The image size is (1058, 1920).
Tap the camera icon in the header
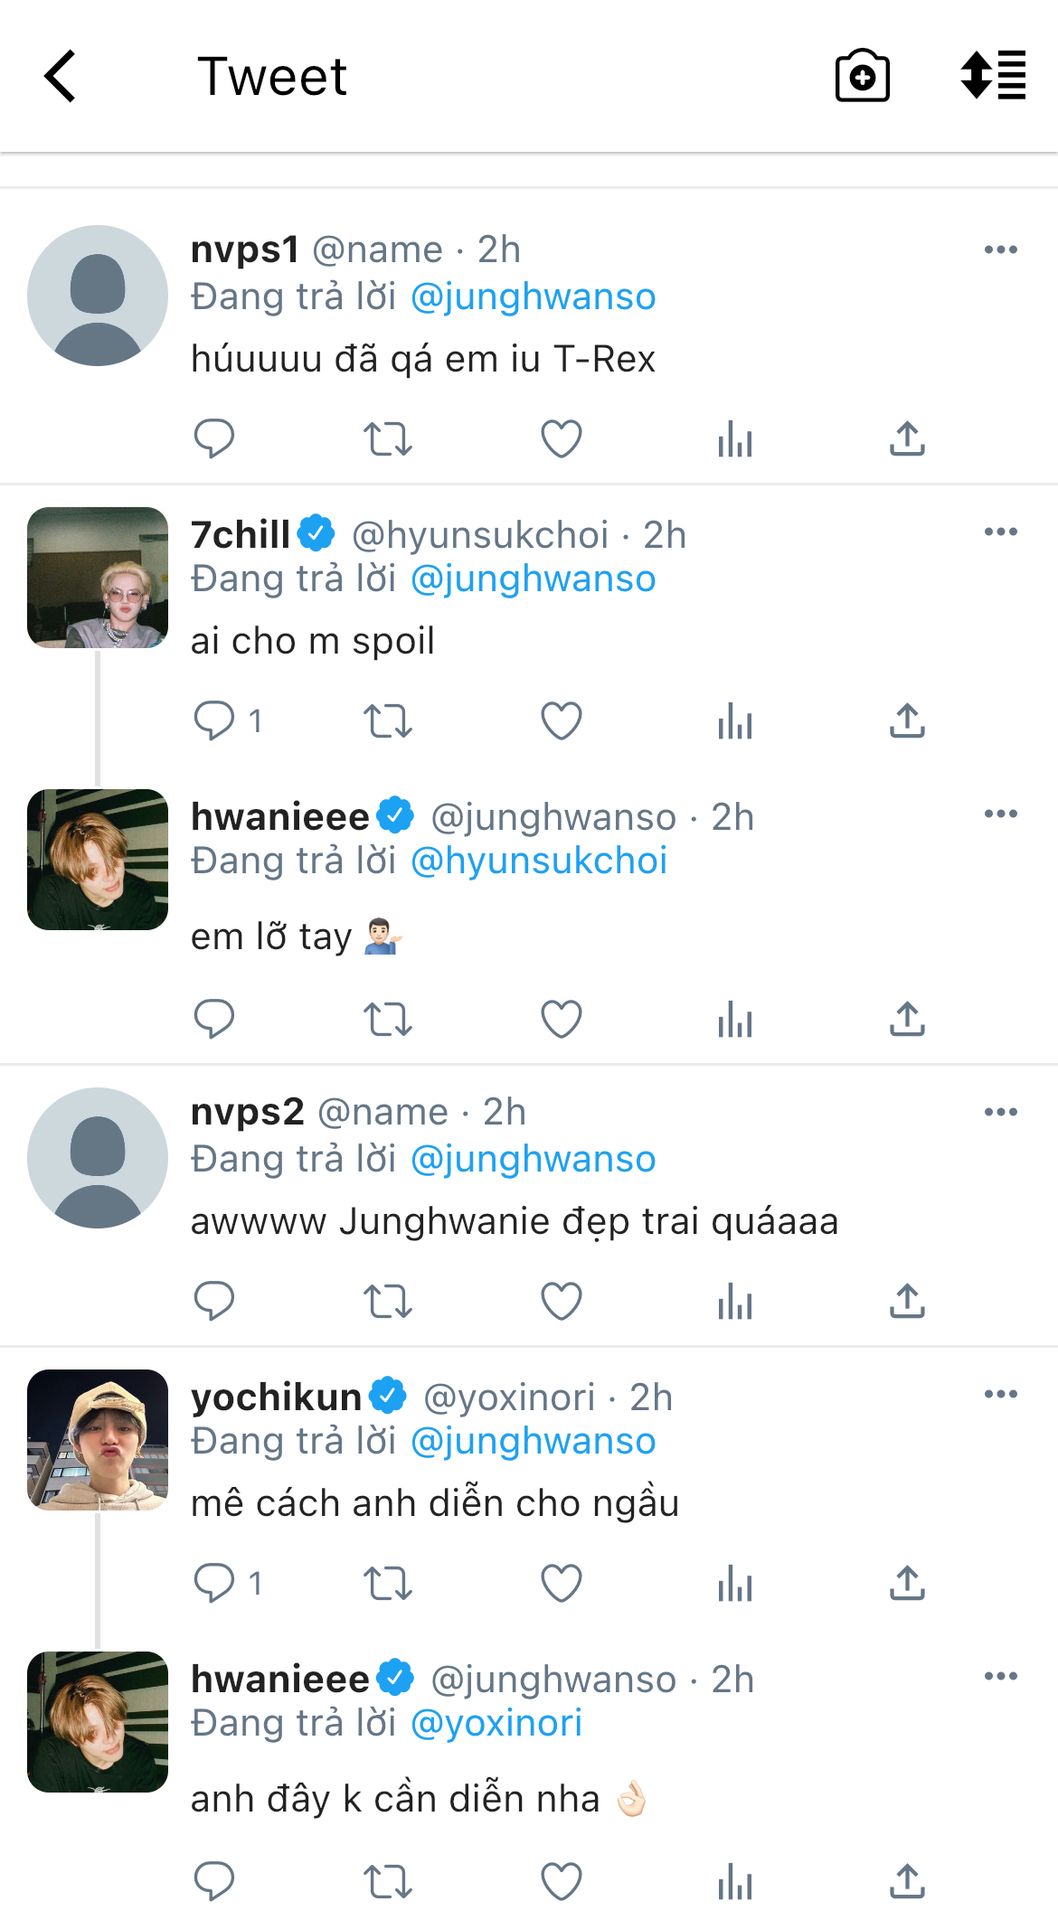(862, 76)
